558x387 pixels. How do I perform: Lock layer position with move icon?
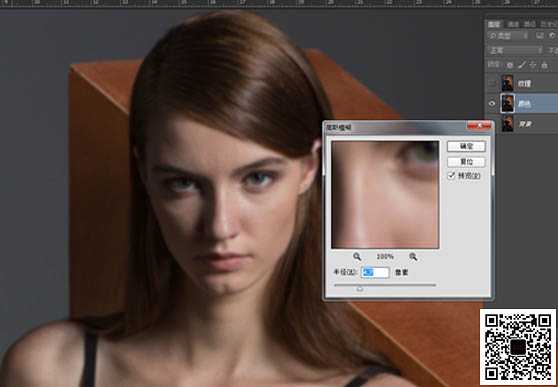tap(533, 65)
